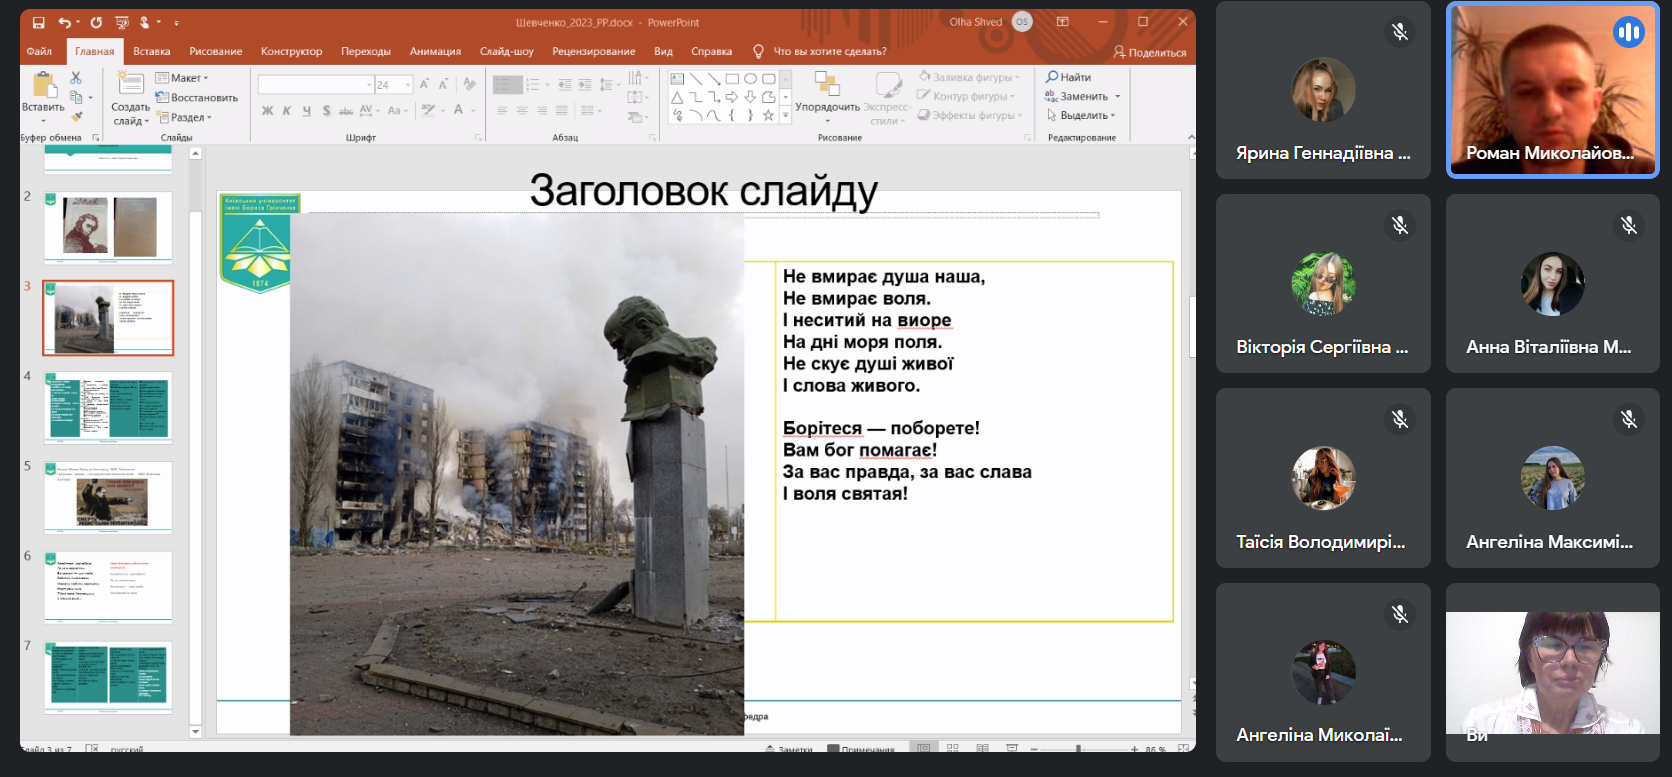This screenshot has height=777, width=1672.
Task: Select the Format Painter brush icon
Action: (x=76, y=117)
